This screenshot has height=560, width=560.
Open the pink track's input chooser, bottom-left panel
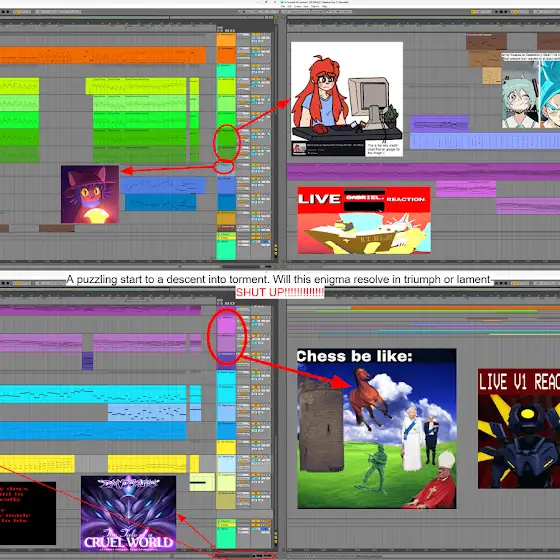(244, 317)
